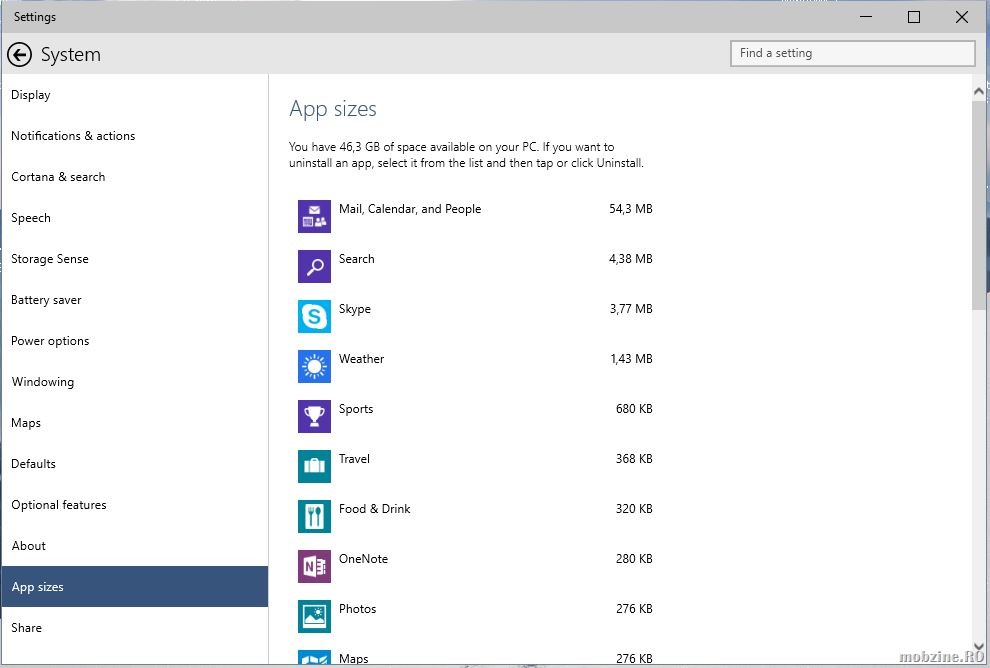Screen dimensions: 990x668
Task: Select the Travel suitcase icon
Action: click(x=314, y=466)
